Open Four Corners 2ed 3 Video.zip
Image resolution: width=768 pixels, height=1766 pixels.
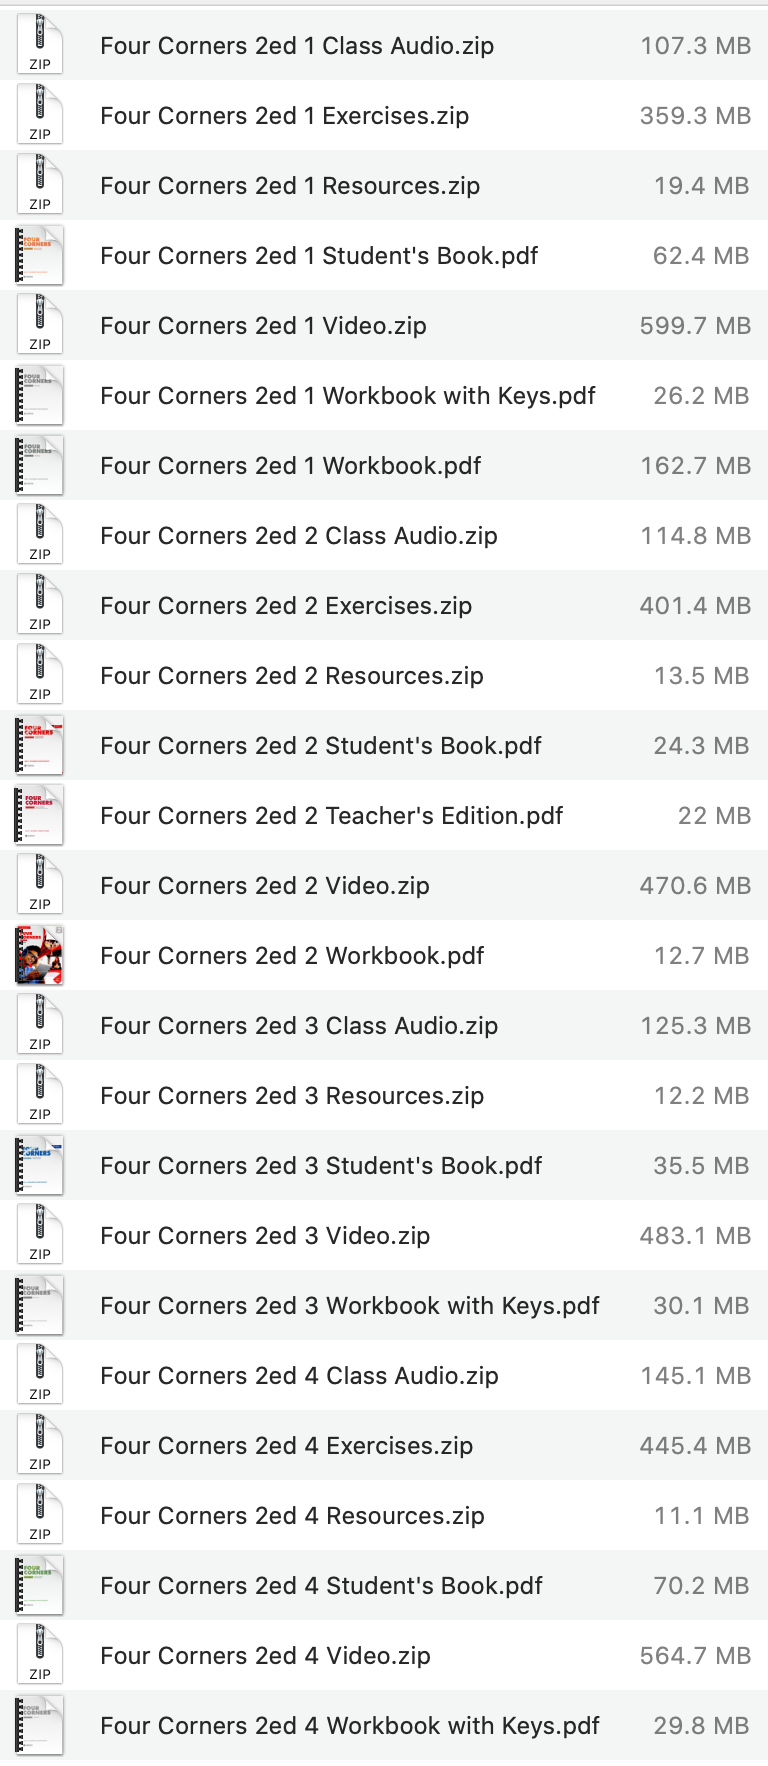262,1235
